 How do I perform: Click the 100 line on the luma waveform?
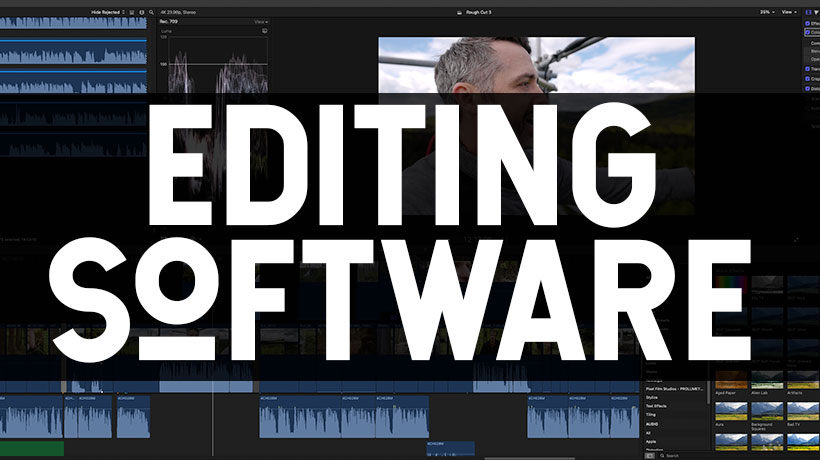pyautogui.click(x=218, y=64)
